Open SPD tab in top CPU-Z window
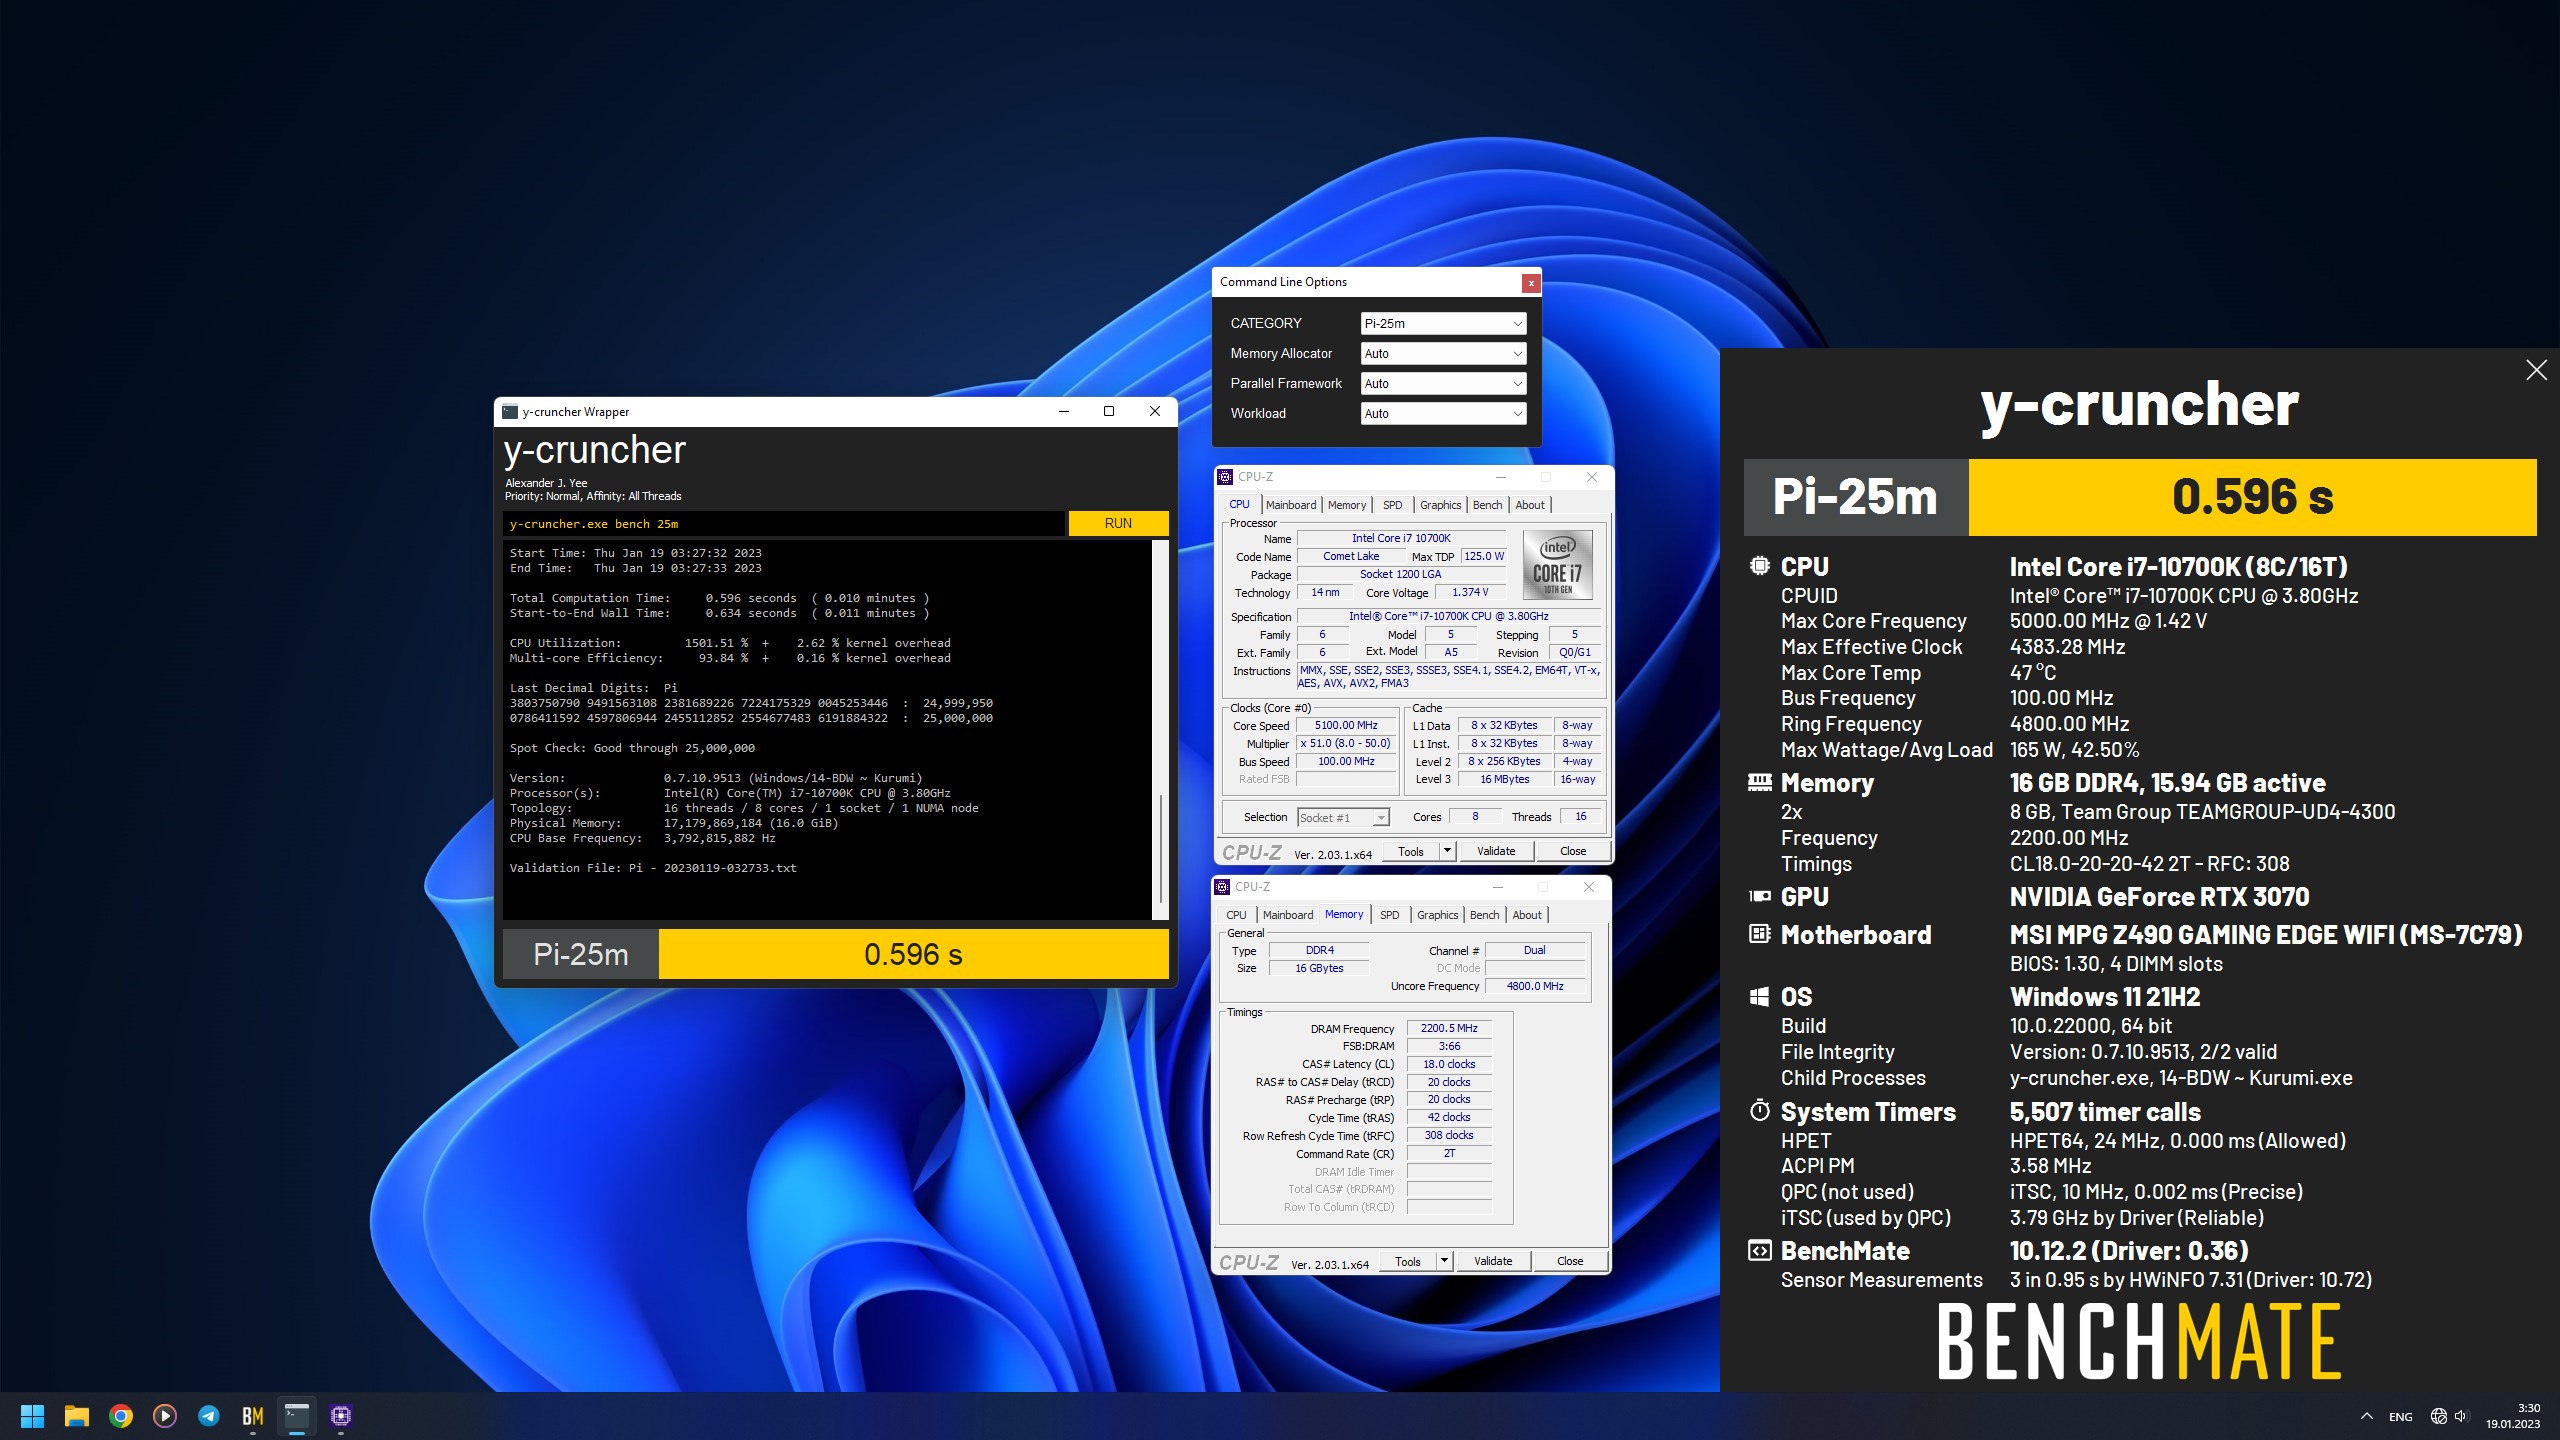This screenshot has width=2560, height=1440. click(1392, 505)
